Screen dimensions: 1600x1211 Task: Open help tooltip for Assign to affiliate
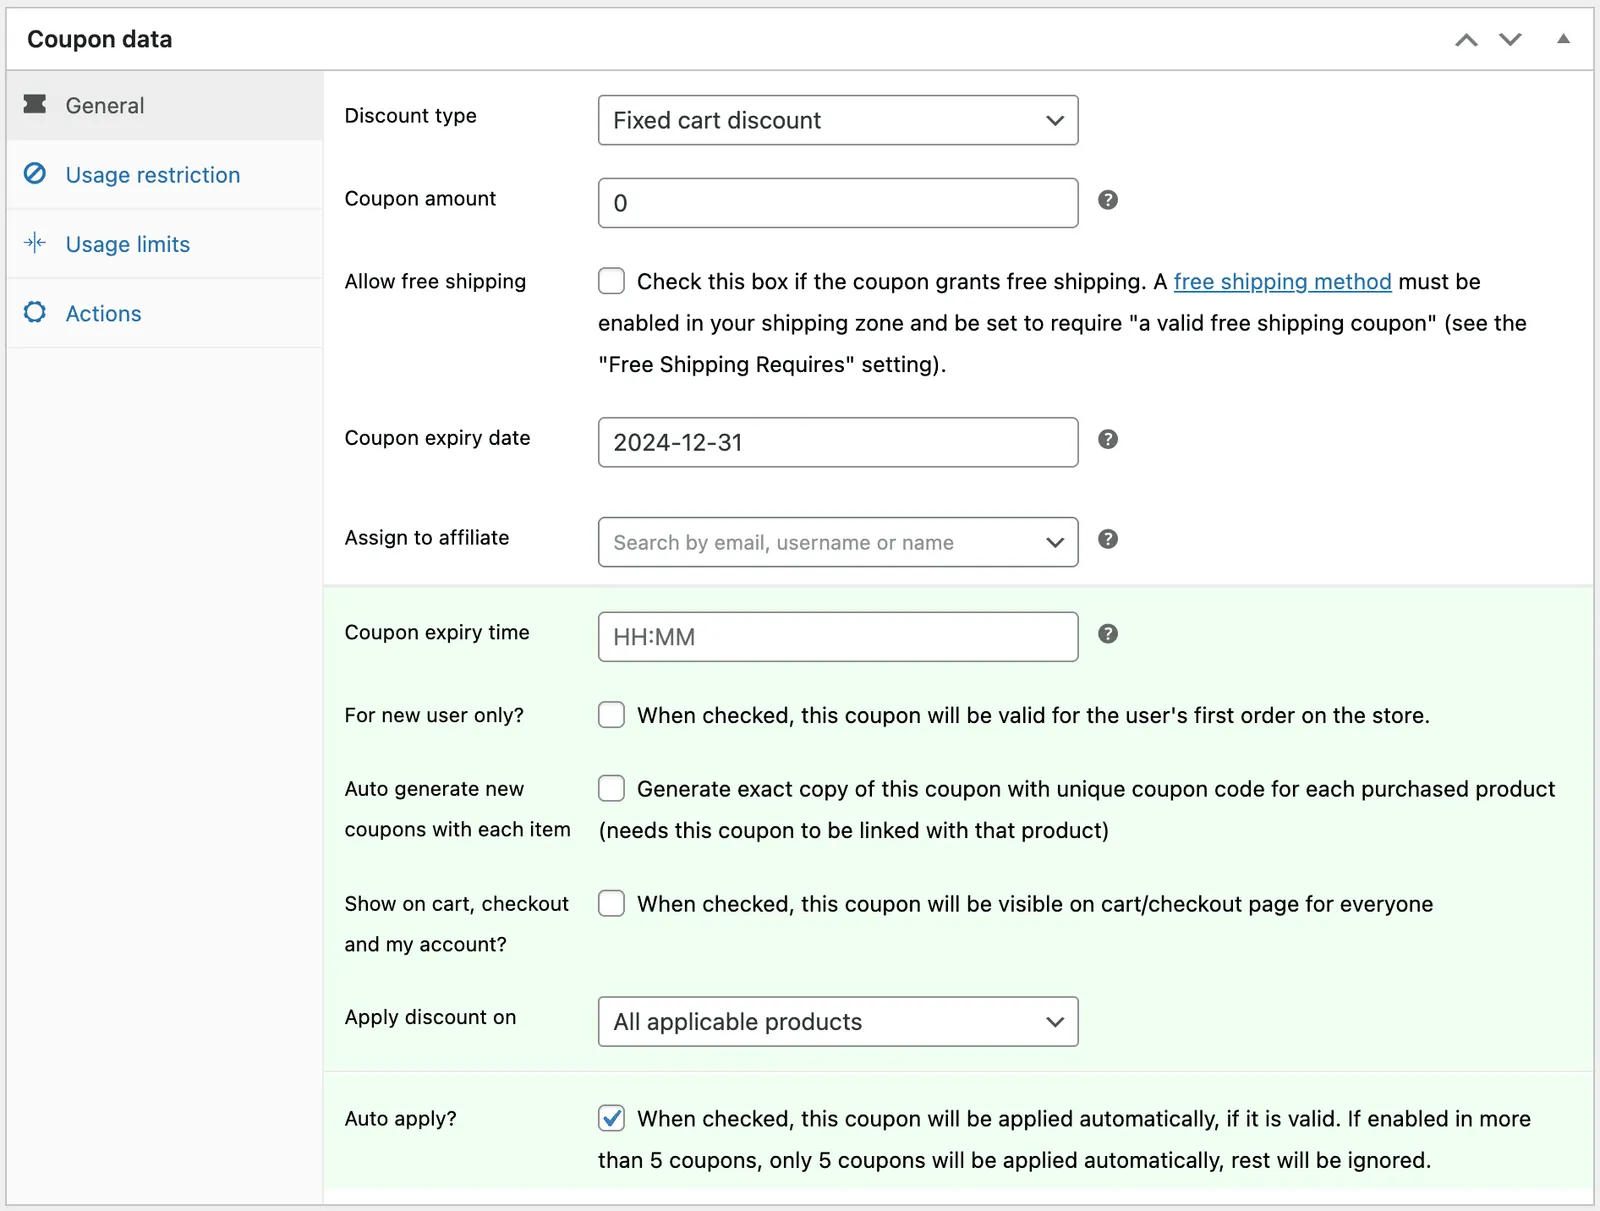(1108, 539)
